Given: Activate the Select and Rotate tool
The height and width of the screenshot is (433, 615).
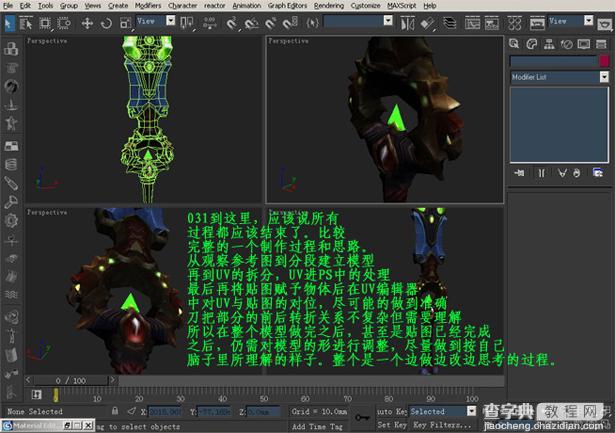Looking at the screenshot, I should point(106,24).
